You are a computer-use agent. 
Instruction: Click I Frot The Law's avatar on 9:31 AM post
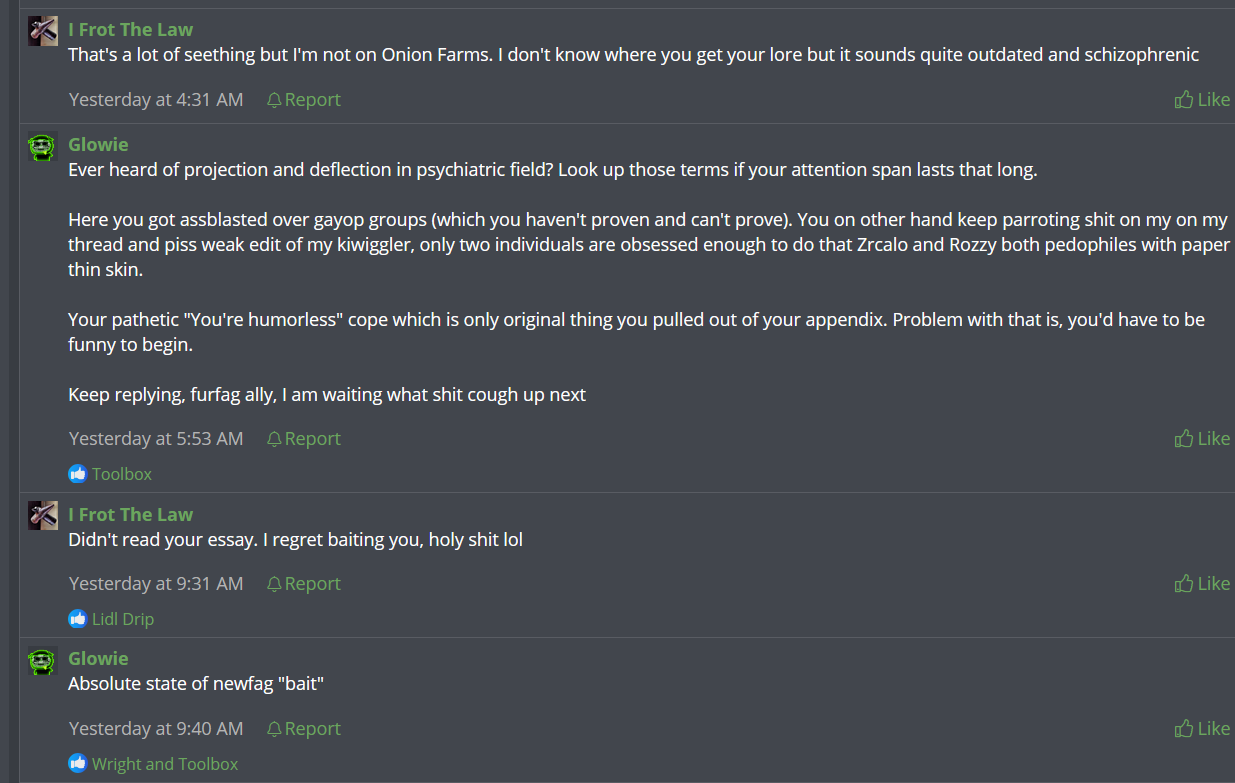coord(43,516)
